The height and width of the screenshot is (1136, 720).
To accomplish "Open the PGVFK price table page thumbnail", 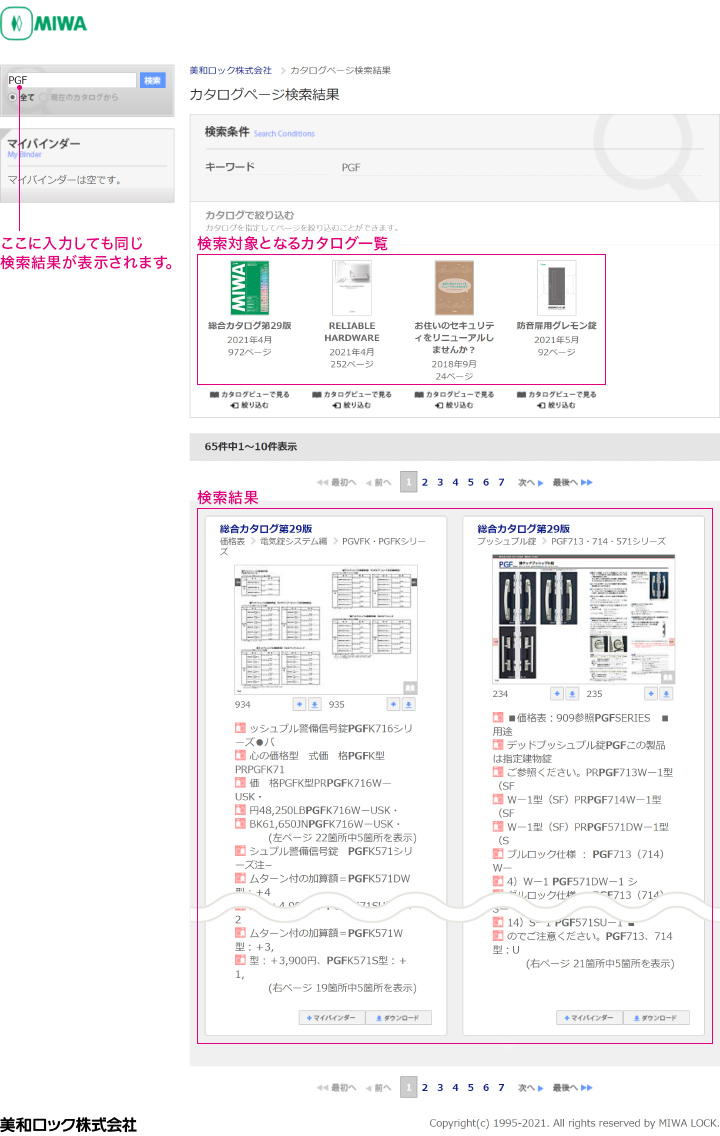I will pos(326,630).
